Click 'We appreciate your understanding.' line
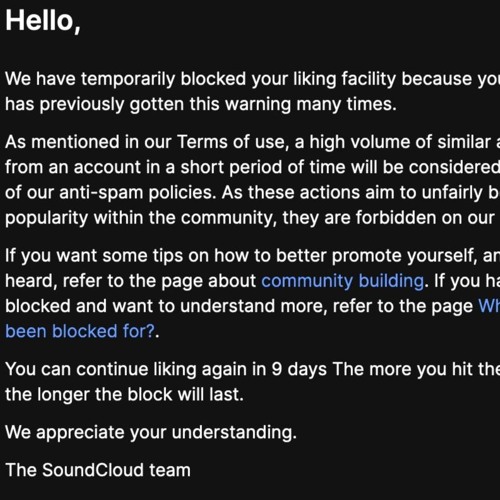Image resolution: width=500 pixels, height=500 pixels. (151, 433)
